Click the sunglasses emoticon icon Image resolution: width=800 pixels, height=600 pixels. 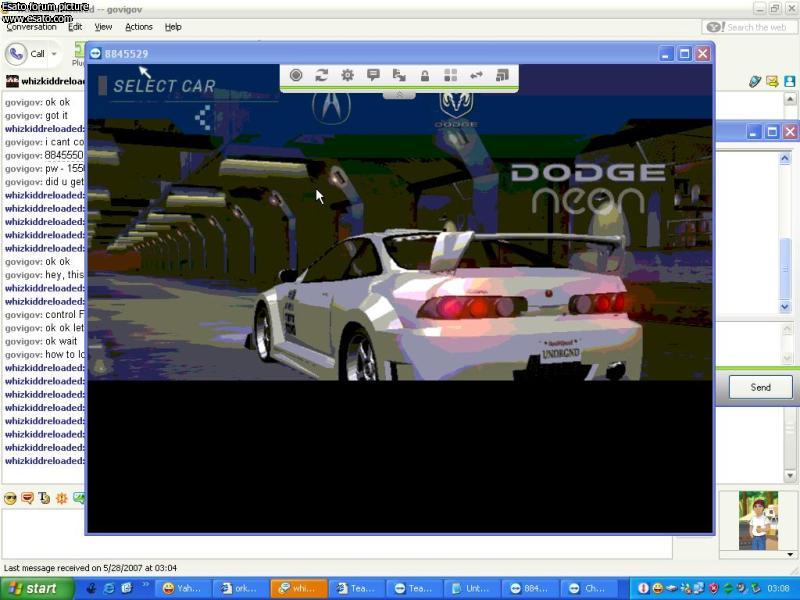point(10,498)
